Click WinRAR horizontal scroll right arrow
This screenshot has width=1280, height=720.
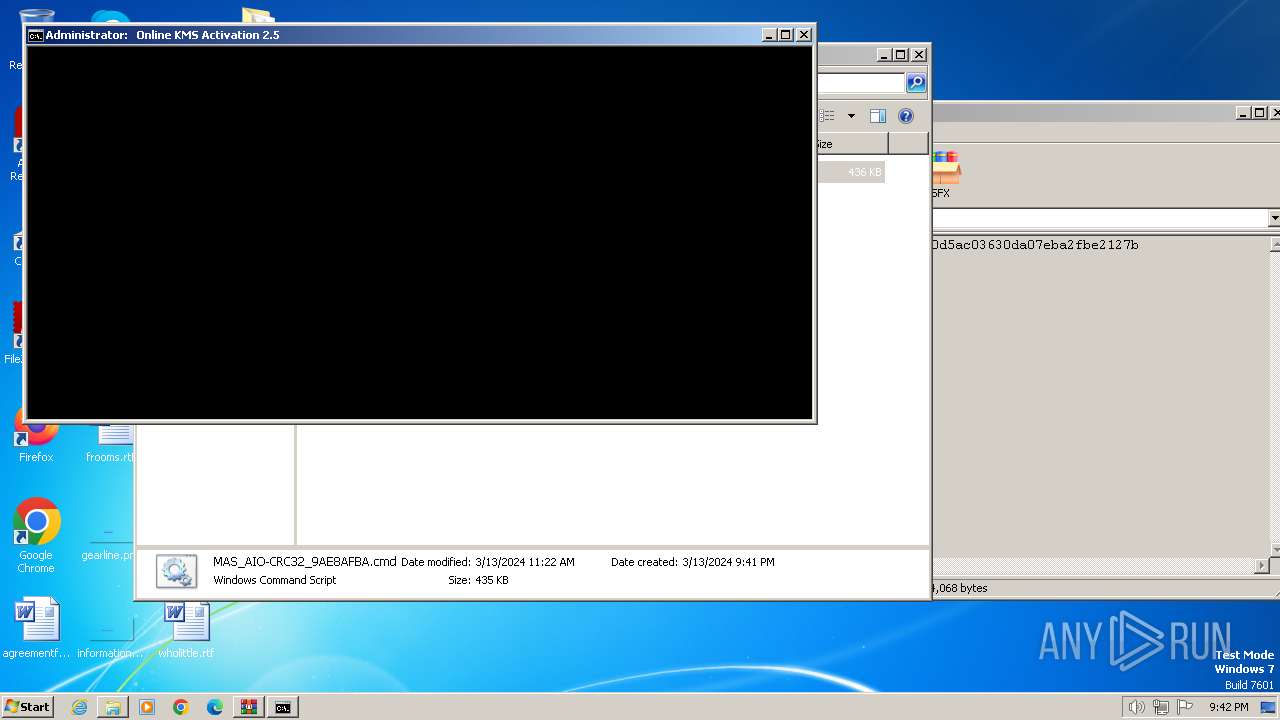point(1261,566)
